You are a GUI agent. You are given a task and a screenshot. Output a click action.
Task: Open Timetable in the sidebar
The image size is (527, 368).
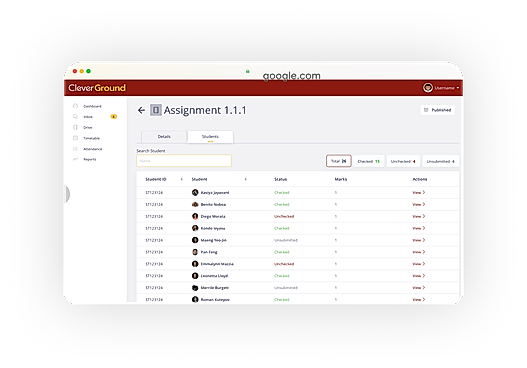click(87, 138)
